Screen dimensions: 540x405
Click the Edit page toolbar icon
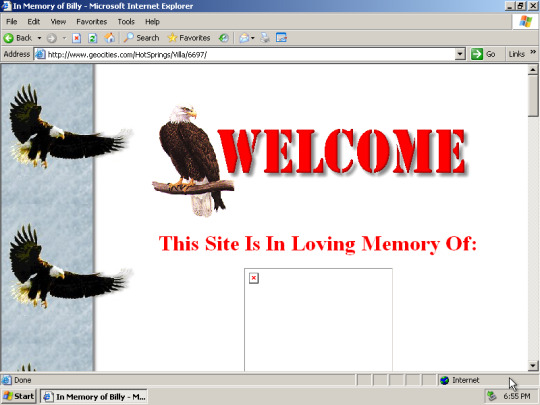coord(281,38)
